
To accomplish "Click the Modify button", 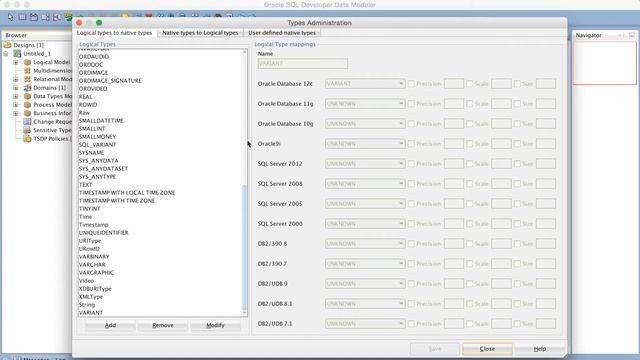I will [x=215, y=325].
